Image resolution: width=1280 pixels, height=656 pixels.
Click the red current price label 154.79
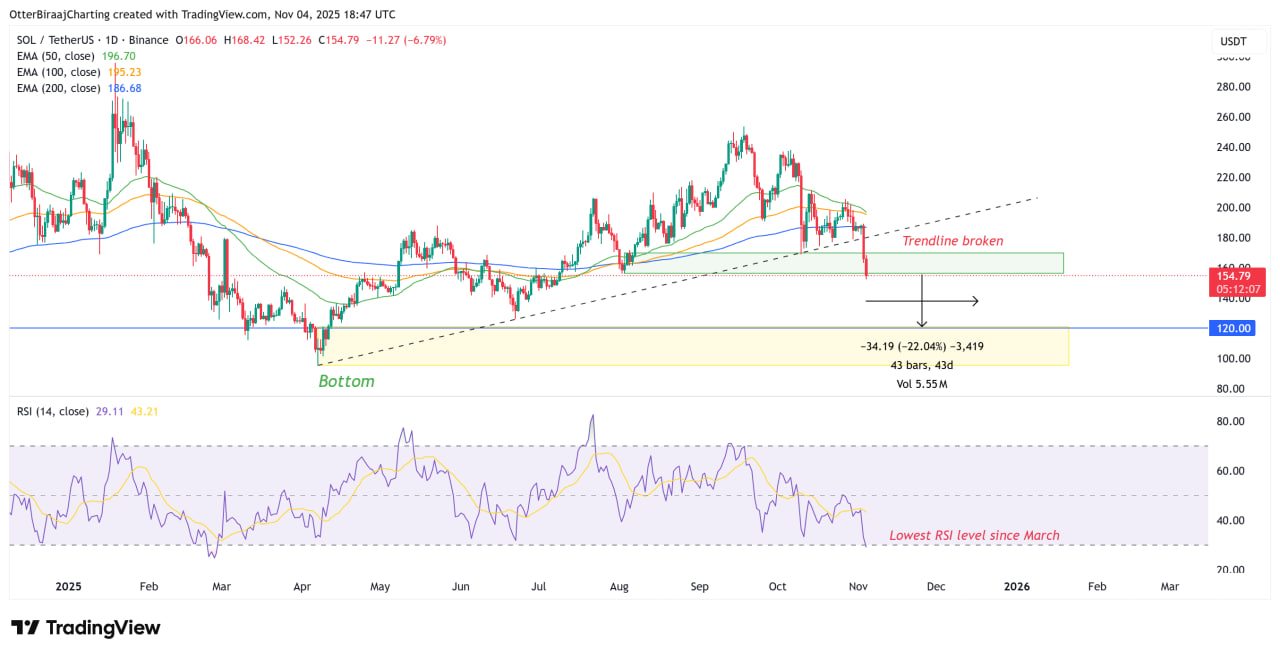pyautogui.click(x=1237, y=275)
